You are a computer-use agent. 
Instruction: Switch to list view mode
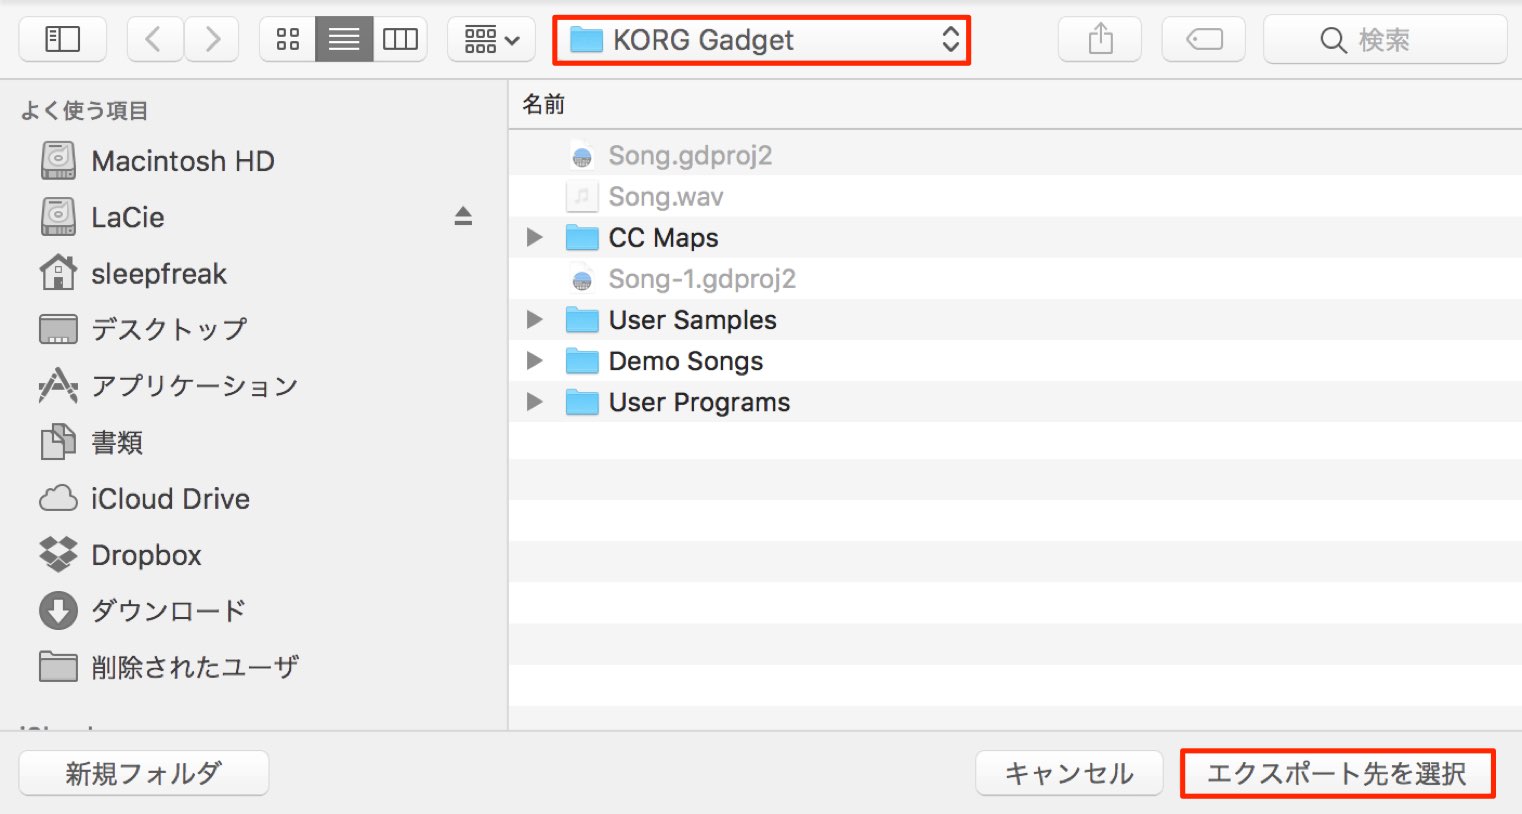pos(344,40)
